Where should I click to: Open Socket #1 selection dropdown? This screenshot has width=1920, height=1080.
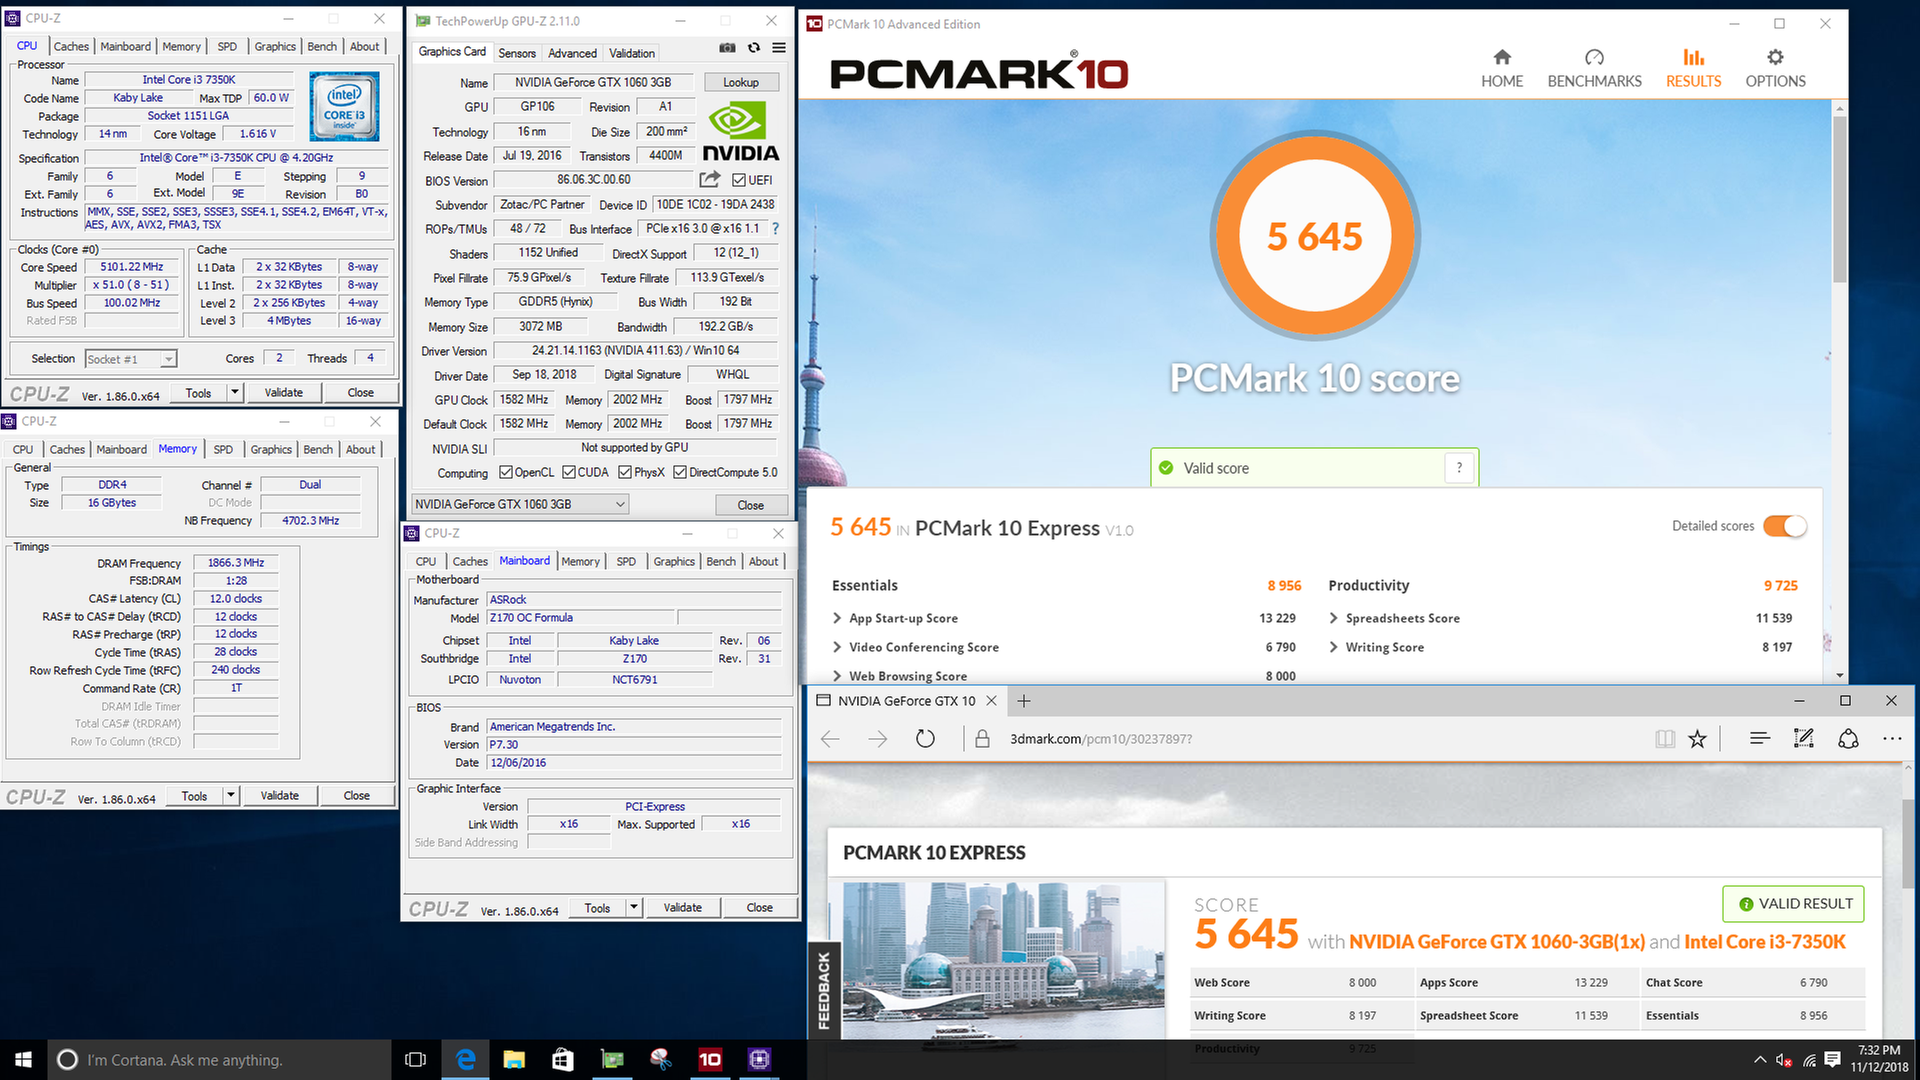[131, 359]
